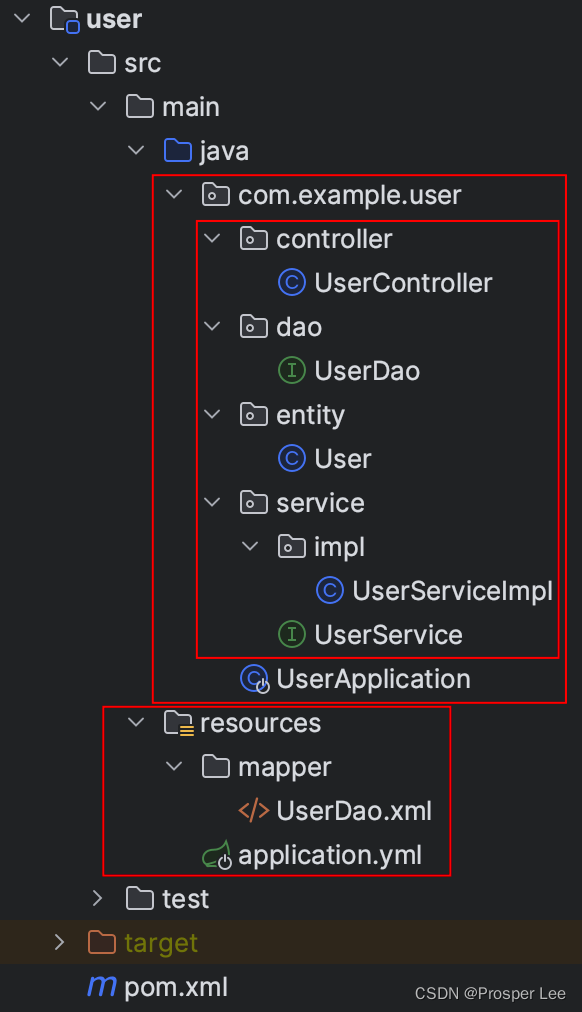Screen dimensions: 582x1012
Task: Select the 'mapper' label
Action: 285,767
